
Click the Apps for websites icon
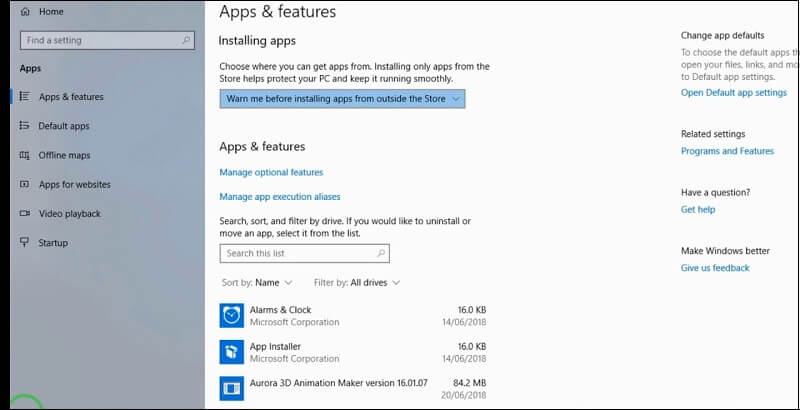[24, 184]
